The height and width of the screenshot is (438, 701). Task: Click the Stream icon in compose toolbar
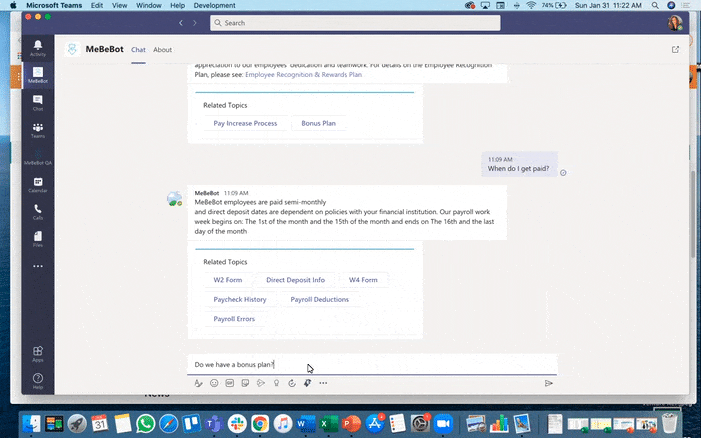point(261,383)
